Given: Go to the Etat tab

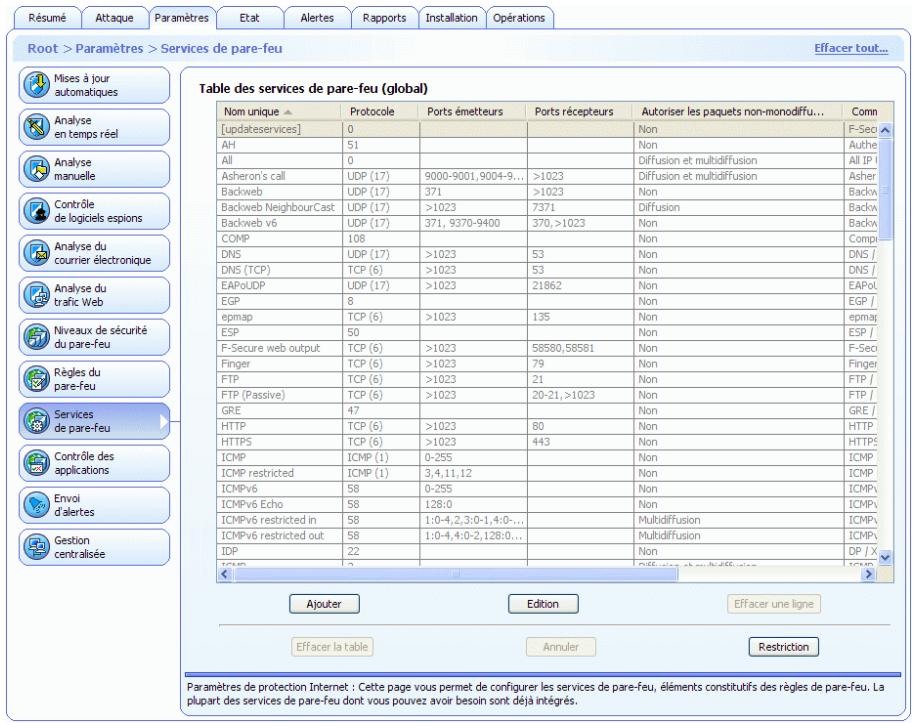Looking at the screenshot, I should click(249, 18).
